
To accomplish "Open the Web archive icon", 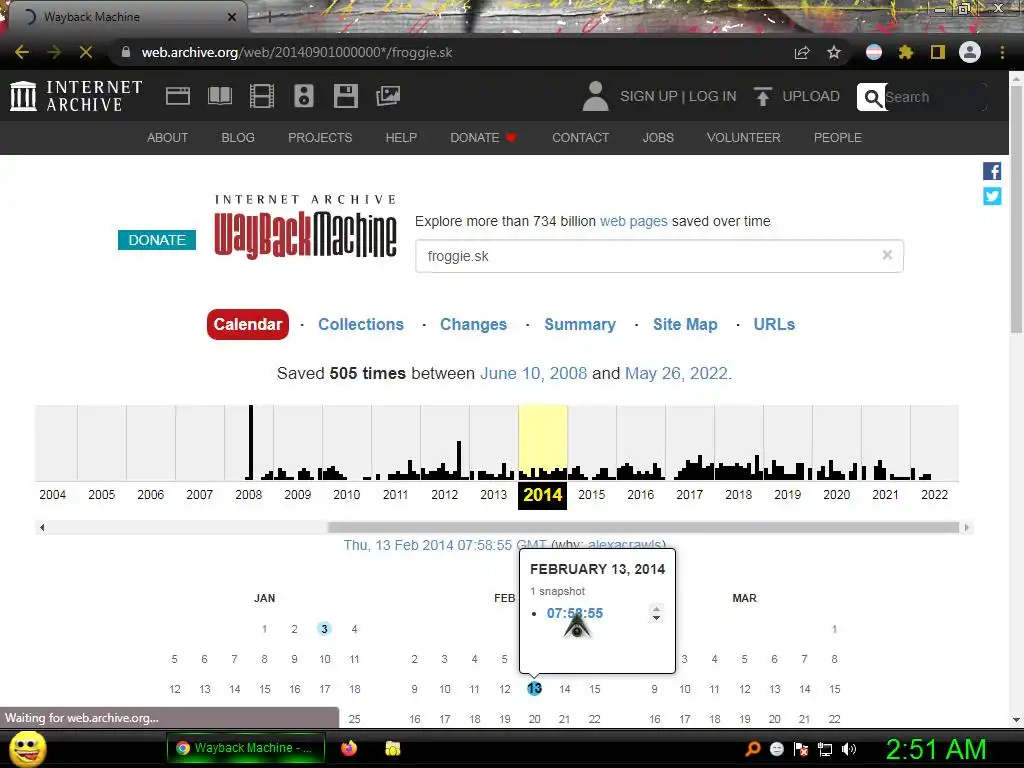I will pyautogui.click(x=178, y=96).
